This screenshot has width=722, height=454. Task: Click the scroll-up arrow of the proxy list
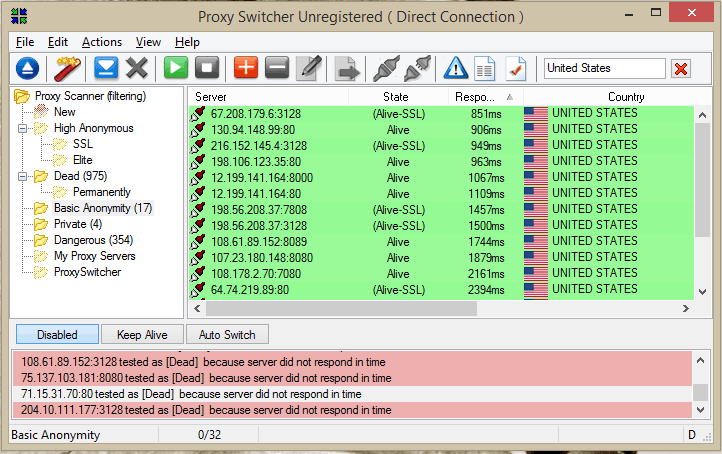point(702,115)
